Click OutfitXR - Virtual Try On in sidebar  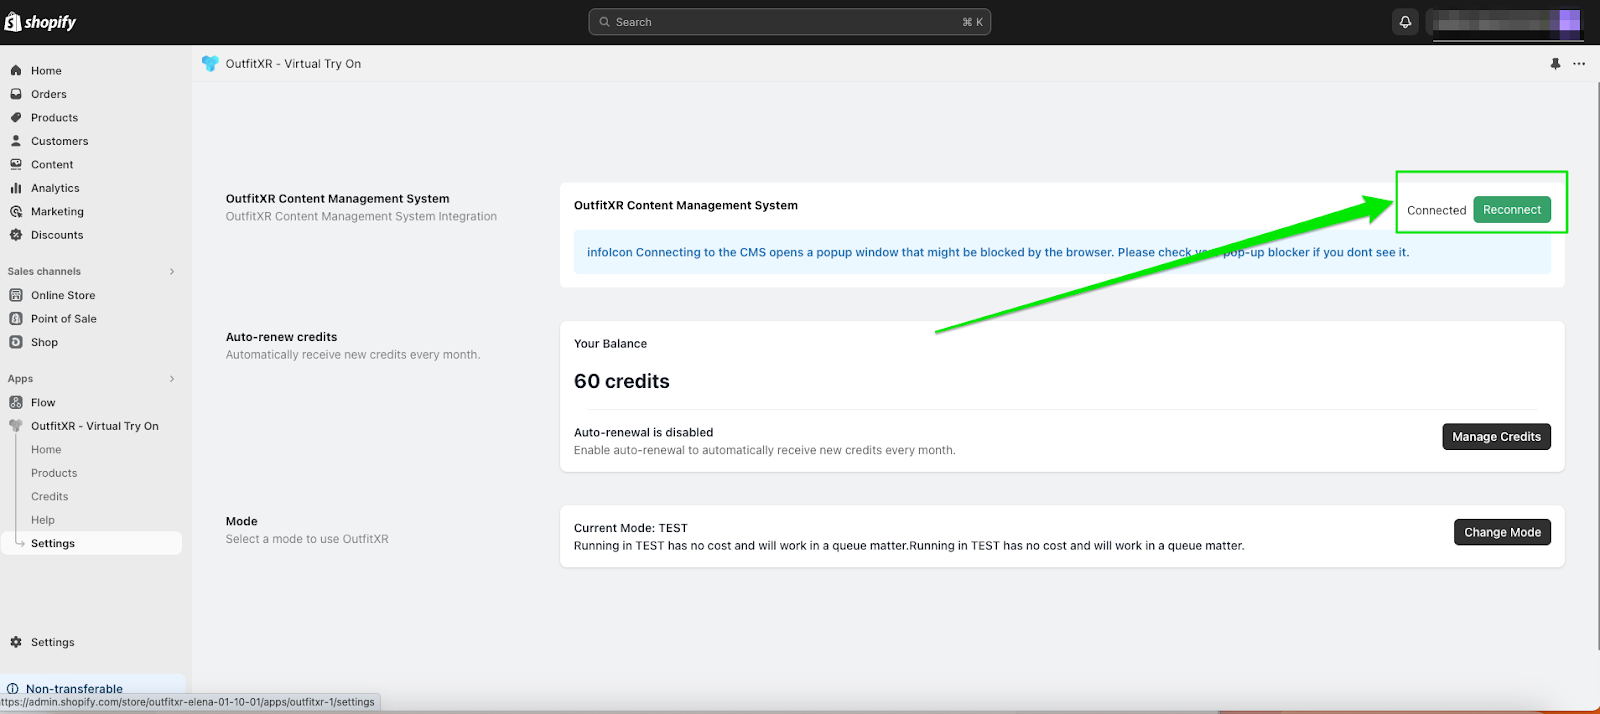[95, 426]
